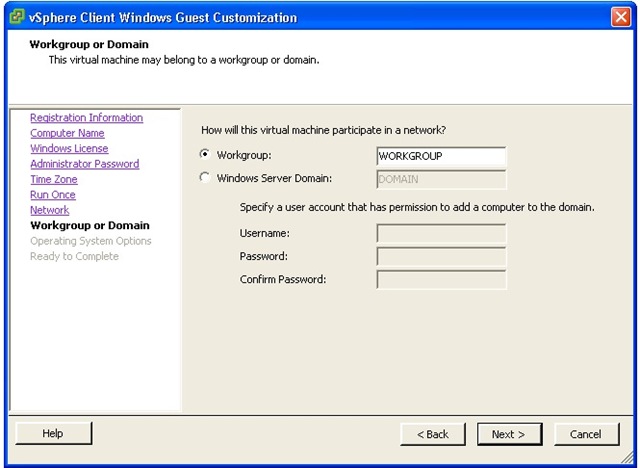The width and height of the screenshot is (640, 468).
Task: Click the Username input field
Action: click(x=441, y=233)
